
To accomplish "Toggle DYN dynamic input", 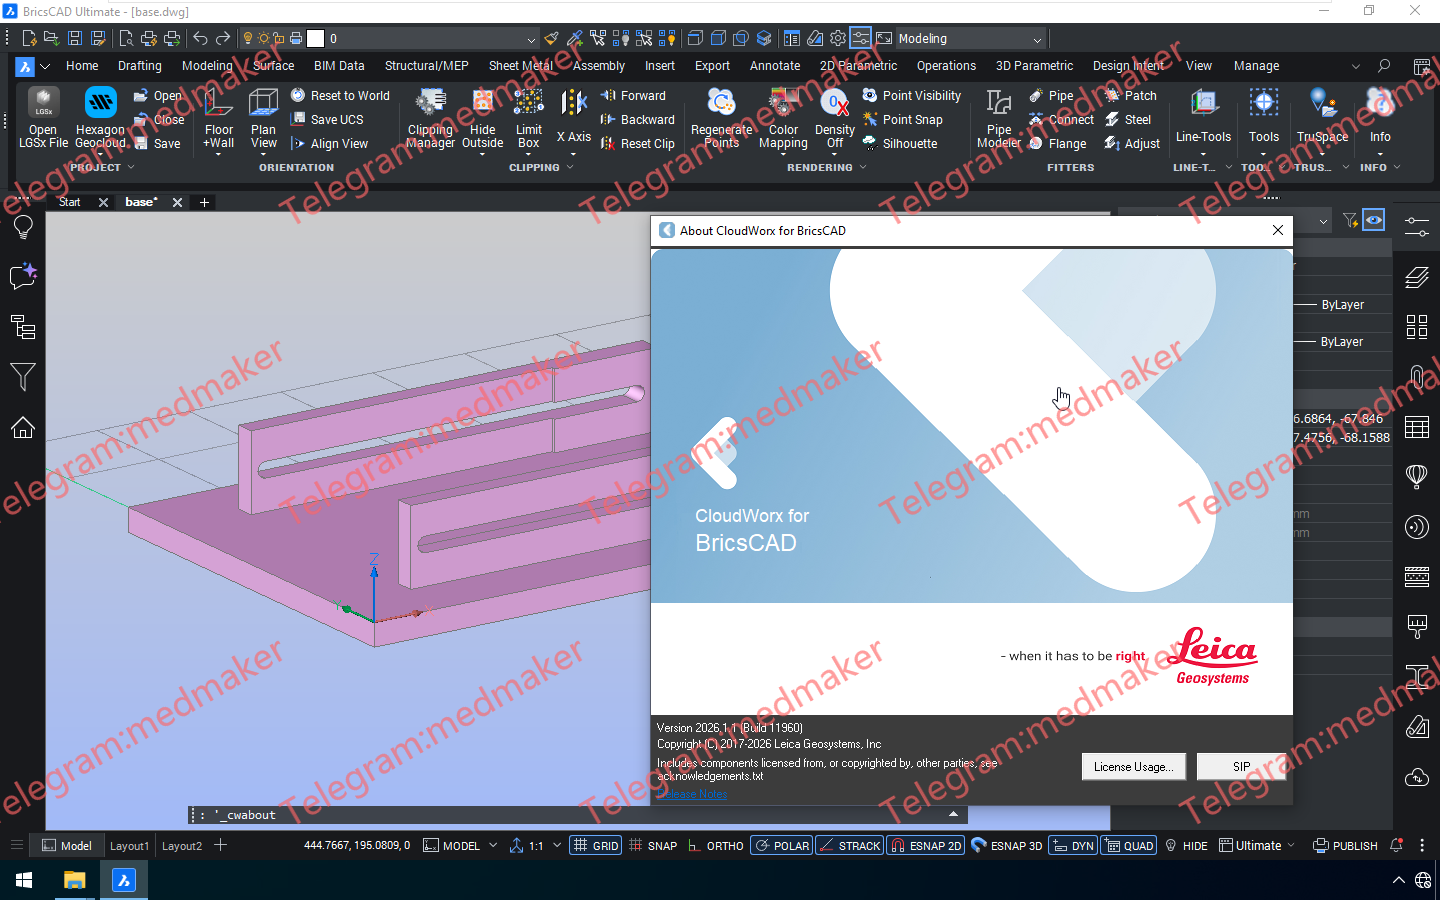I will pyautogui.click(x=1073, y=845).
